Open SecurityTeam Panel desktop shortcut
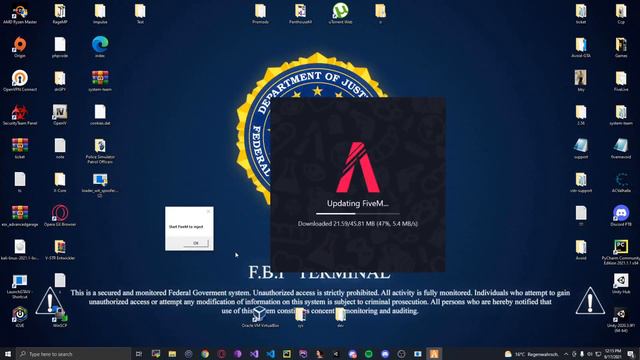 click(x=20, y=115)
